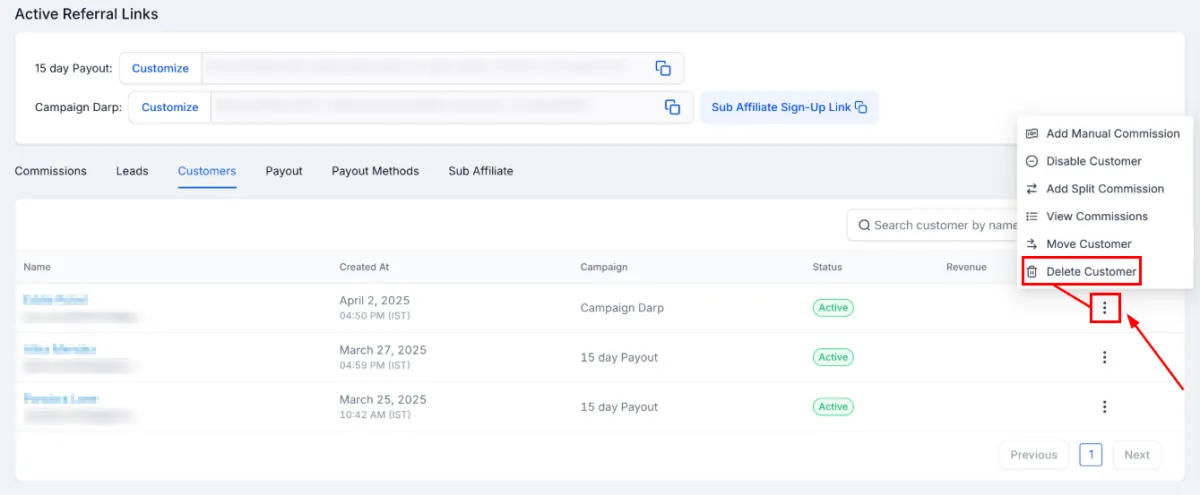Click the View Commissions list icon

pos(1032,216)
